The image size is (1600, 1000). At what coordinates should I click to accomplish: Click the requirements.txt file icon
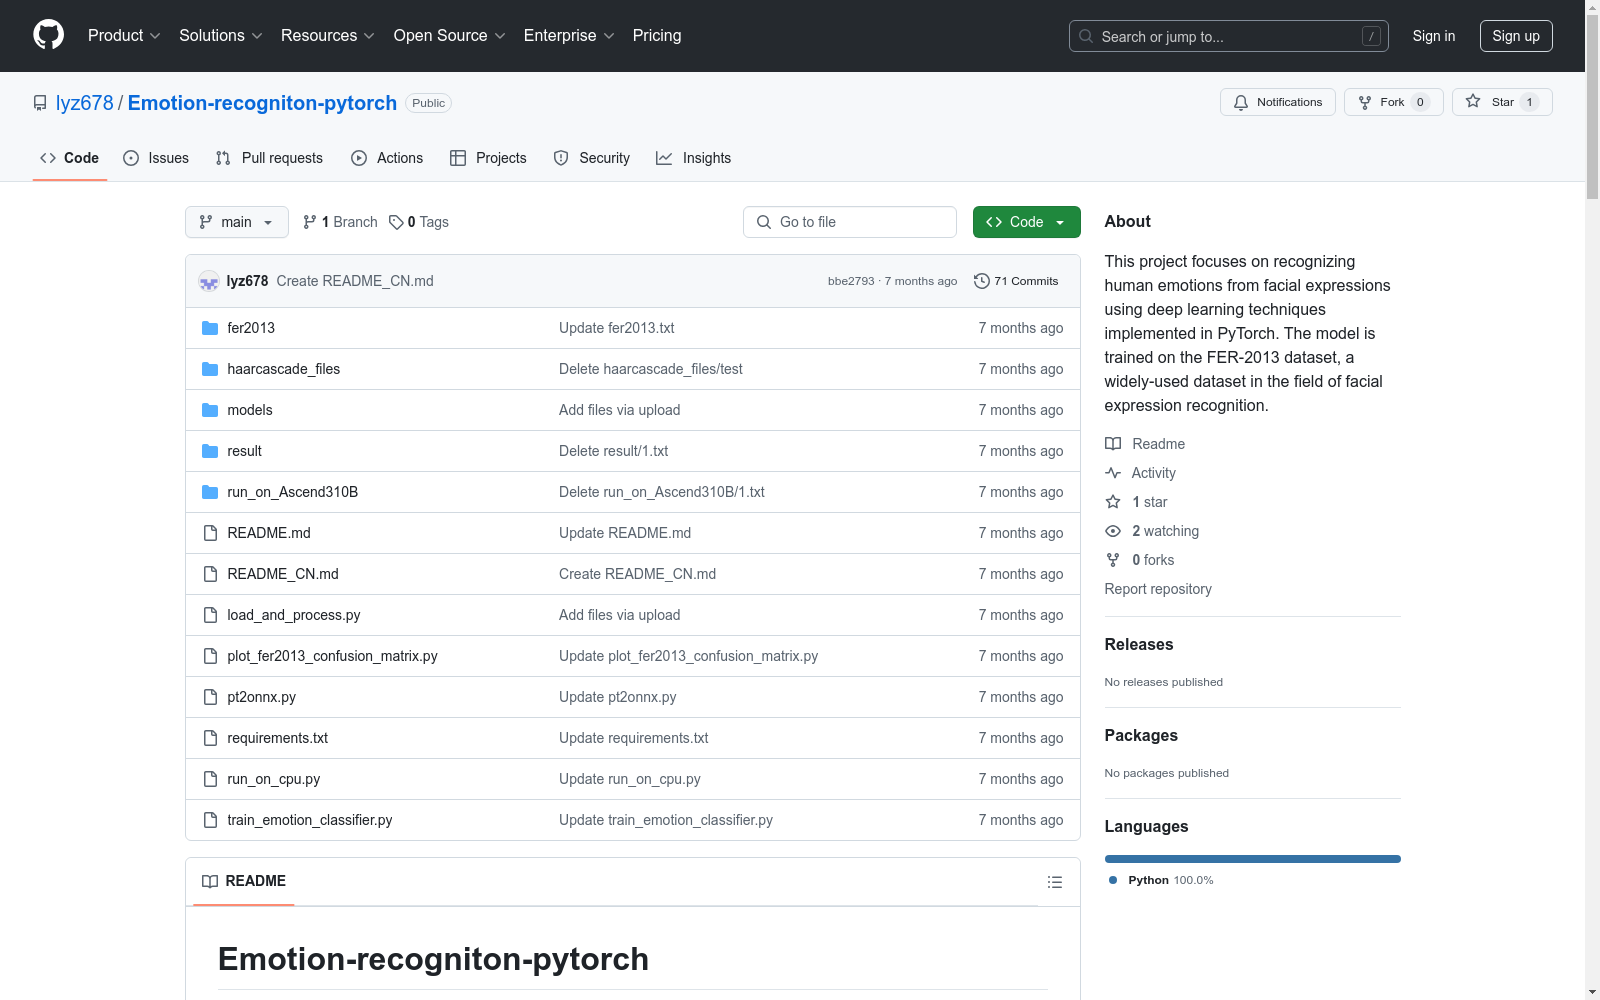click(x=210, y=738)
